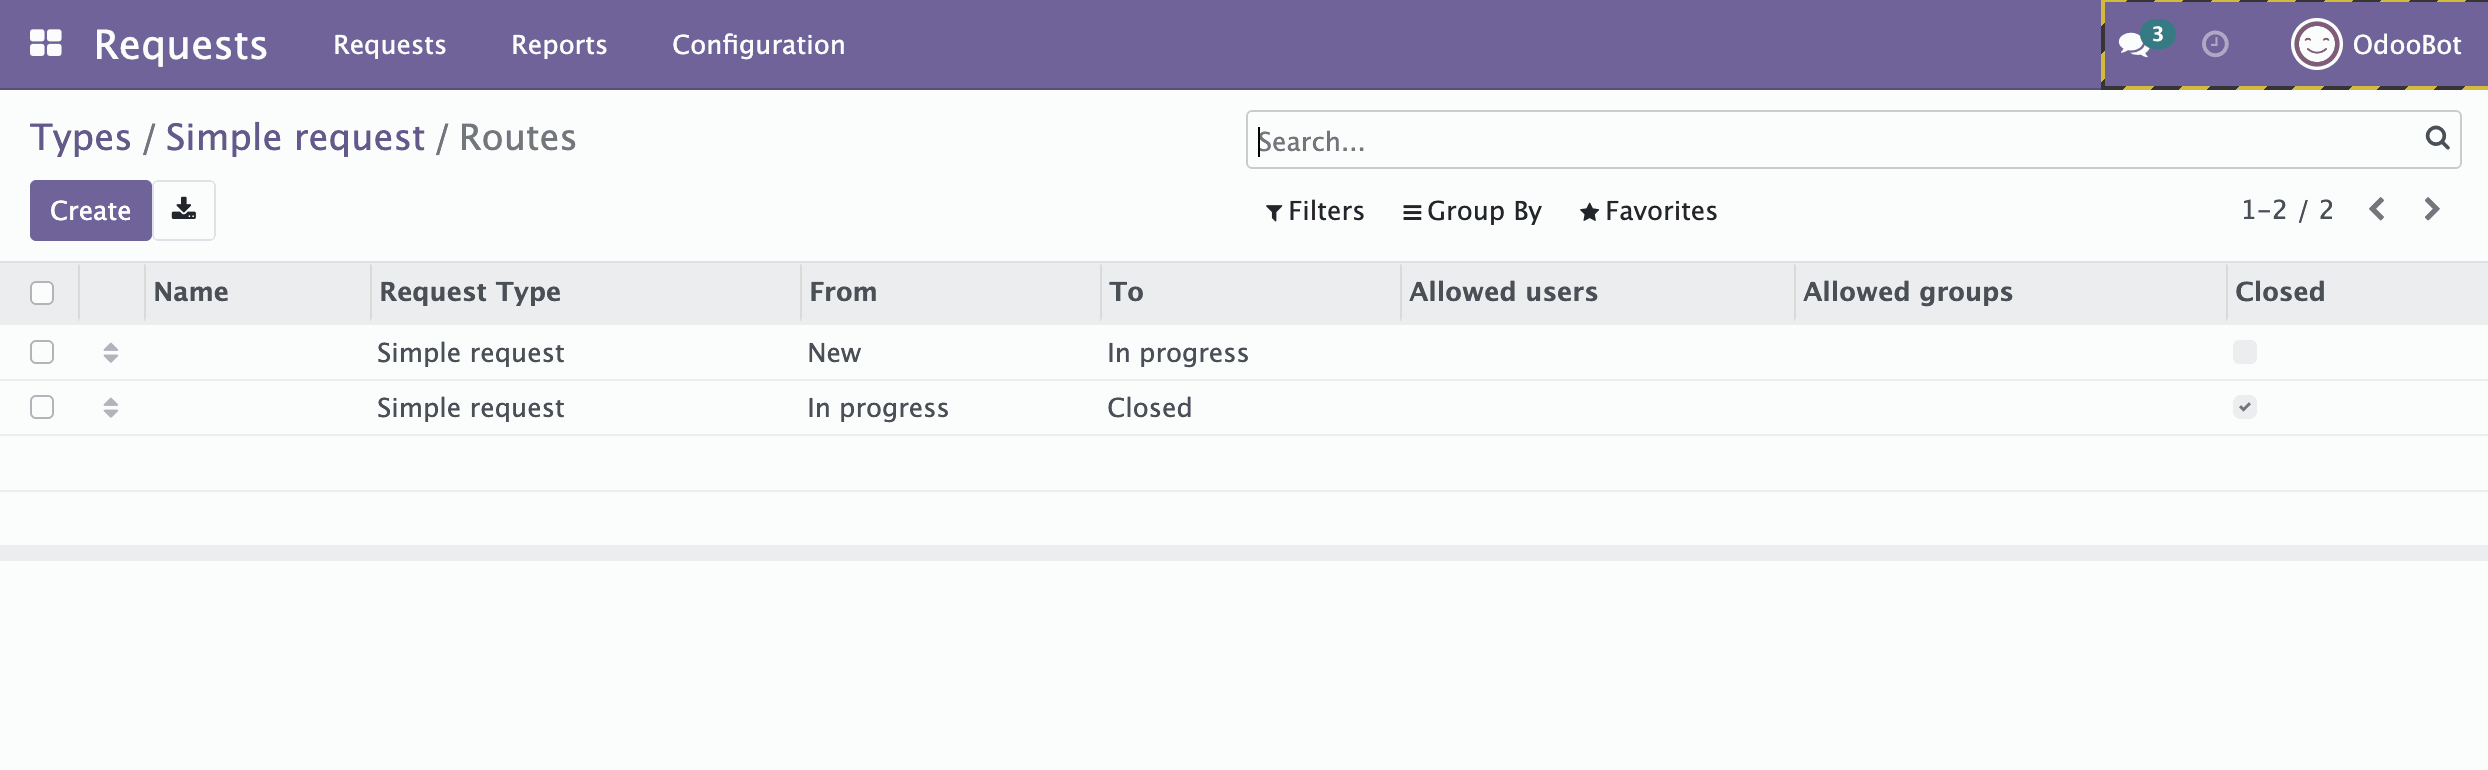Click the drag handle of New route row
The image size is (2488, 770).
[x=111, y=352]
